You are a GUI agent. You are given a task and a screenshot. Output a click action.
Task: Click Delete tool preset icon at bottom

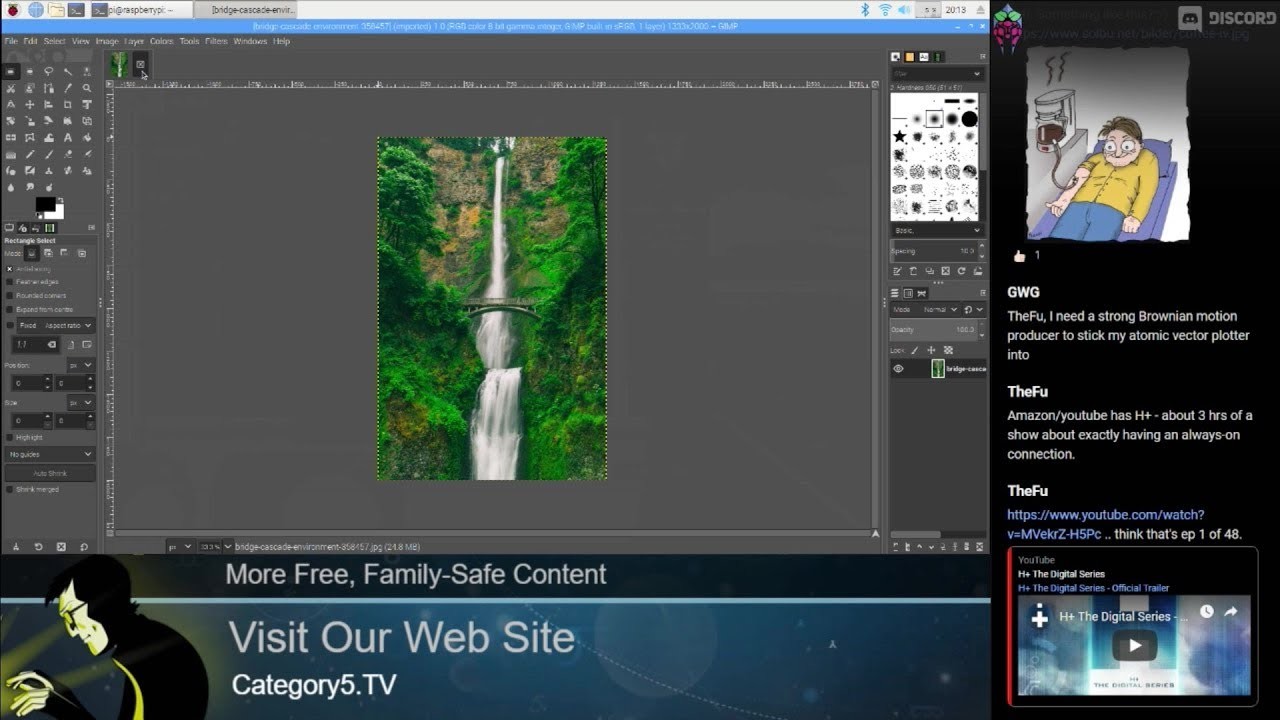coord(61,547)
